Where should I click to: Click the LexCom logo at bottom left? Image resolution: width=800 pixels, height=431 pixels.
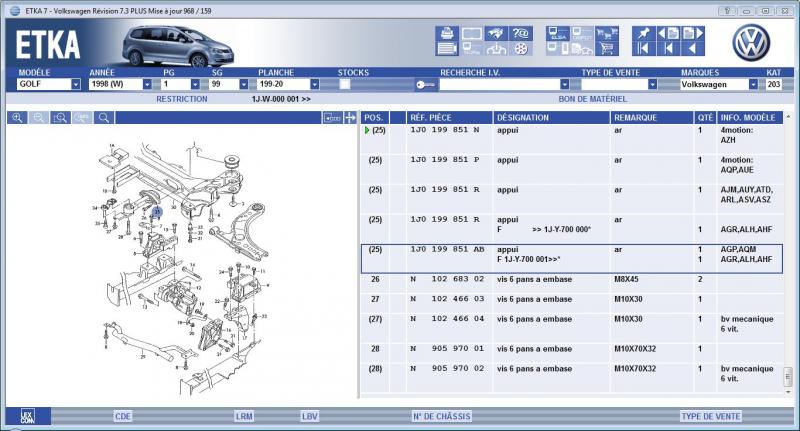coord(28,416)
